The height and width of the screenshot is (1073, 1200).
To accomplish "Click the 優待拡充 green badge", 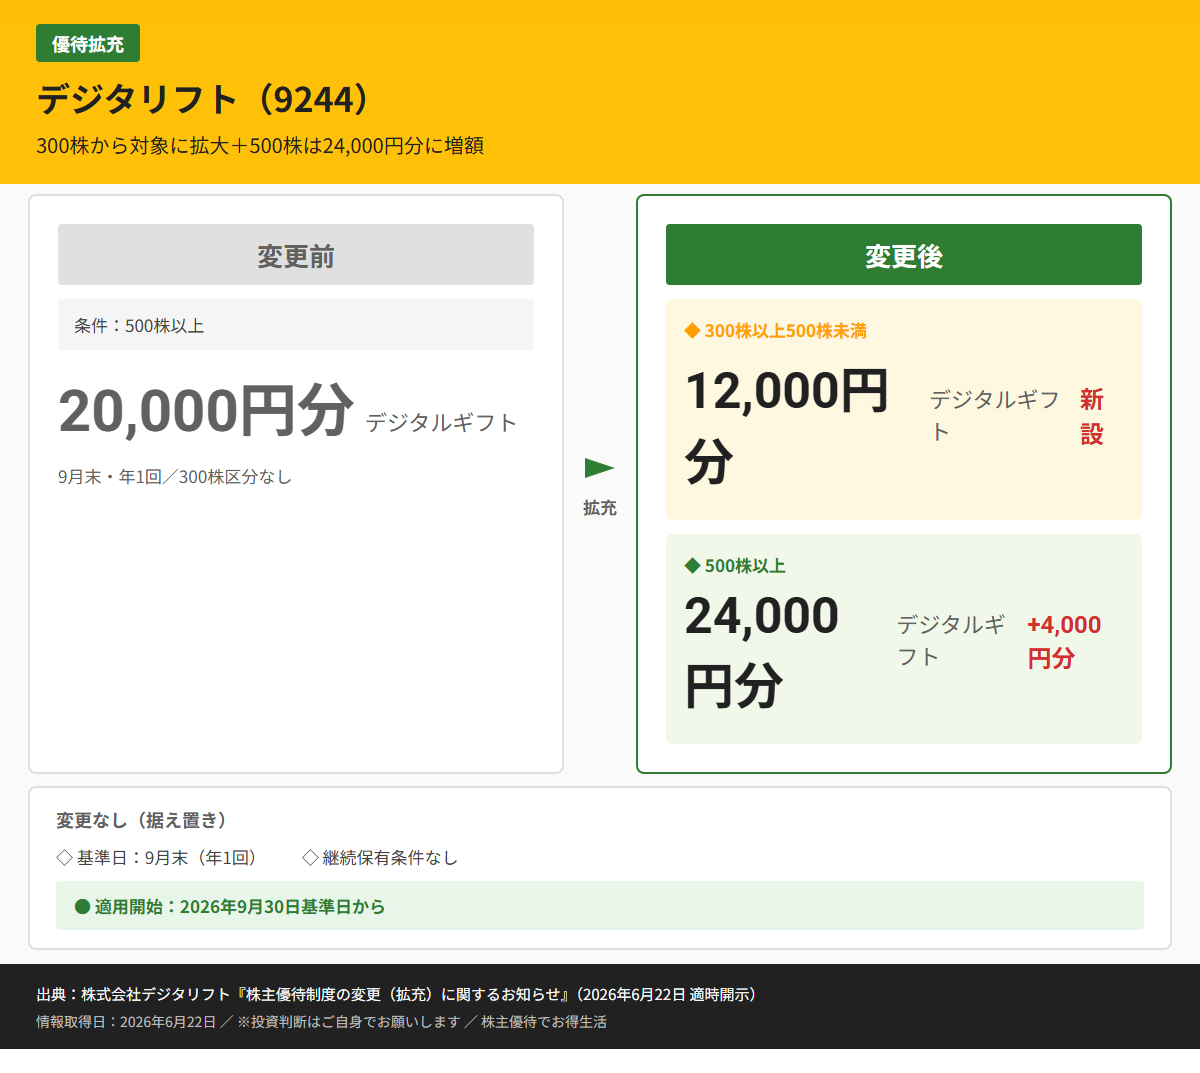I will coord(88,44).
